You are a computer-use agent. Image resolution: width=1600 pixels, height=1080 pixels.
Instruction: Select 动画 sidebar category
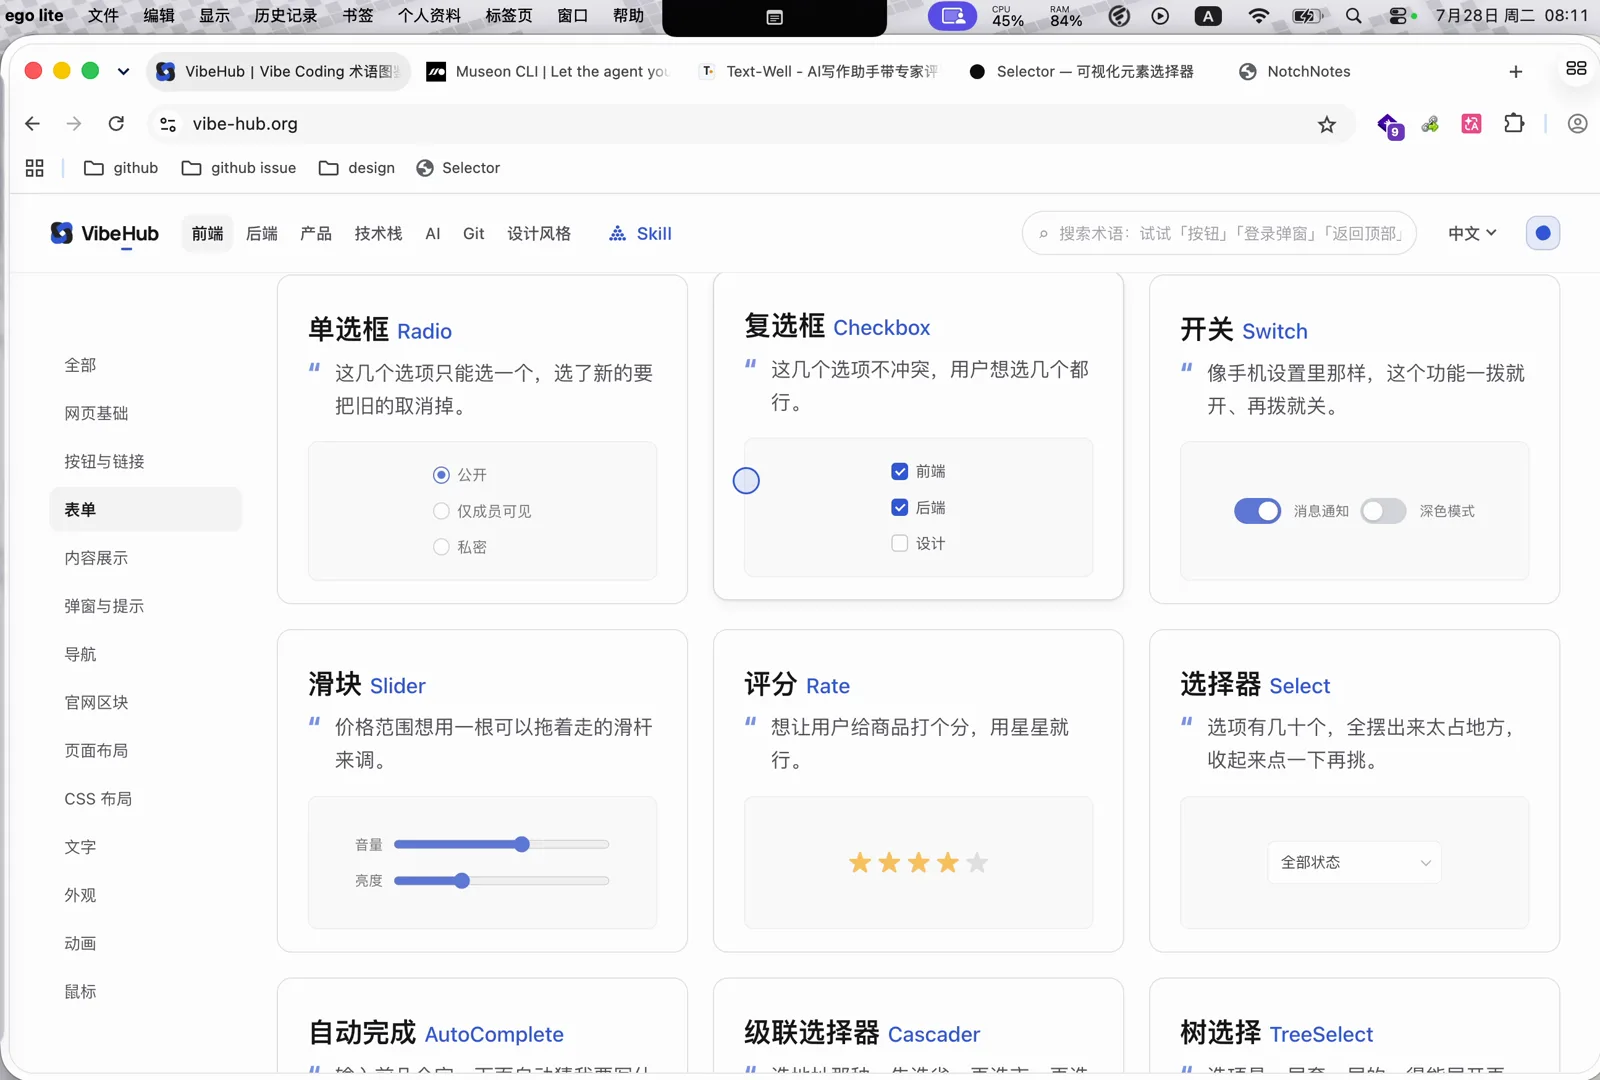click(146, 943)
